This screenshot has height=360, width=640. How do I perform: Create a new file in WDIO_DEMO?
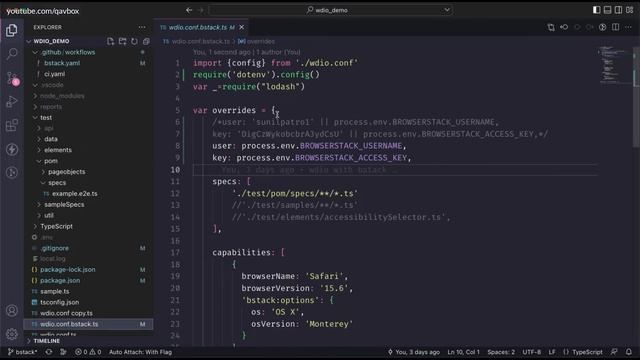[110, 41]
